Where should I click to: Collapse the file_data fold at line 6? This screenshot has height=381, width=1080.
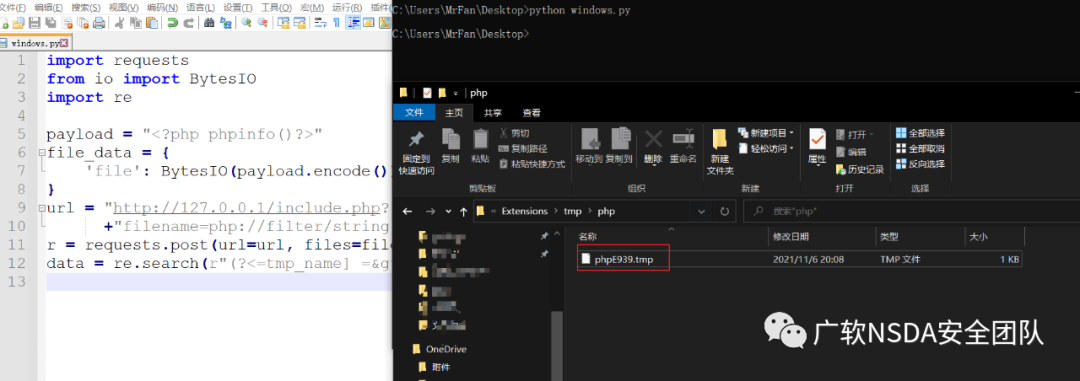41,152
